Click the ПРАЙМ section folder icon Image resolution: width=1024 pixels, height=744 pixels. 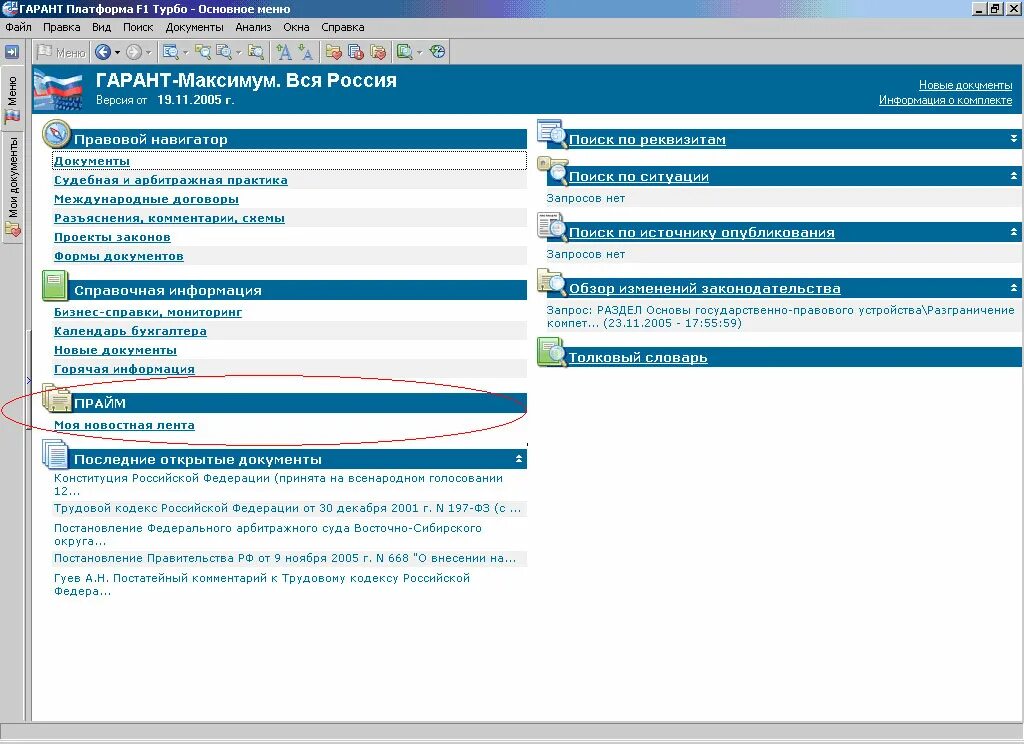56,398
